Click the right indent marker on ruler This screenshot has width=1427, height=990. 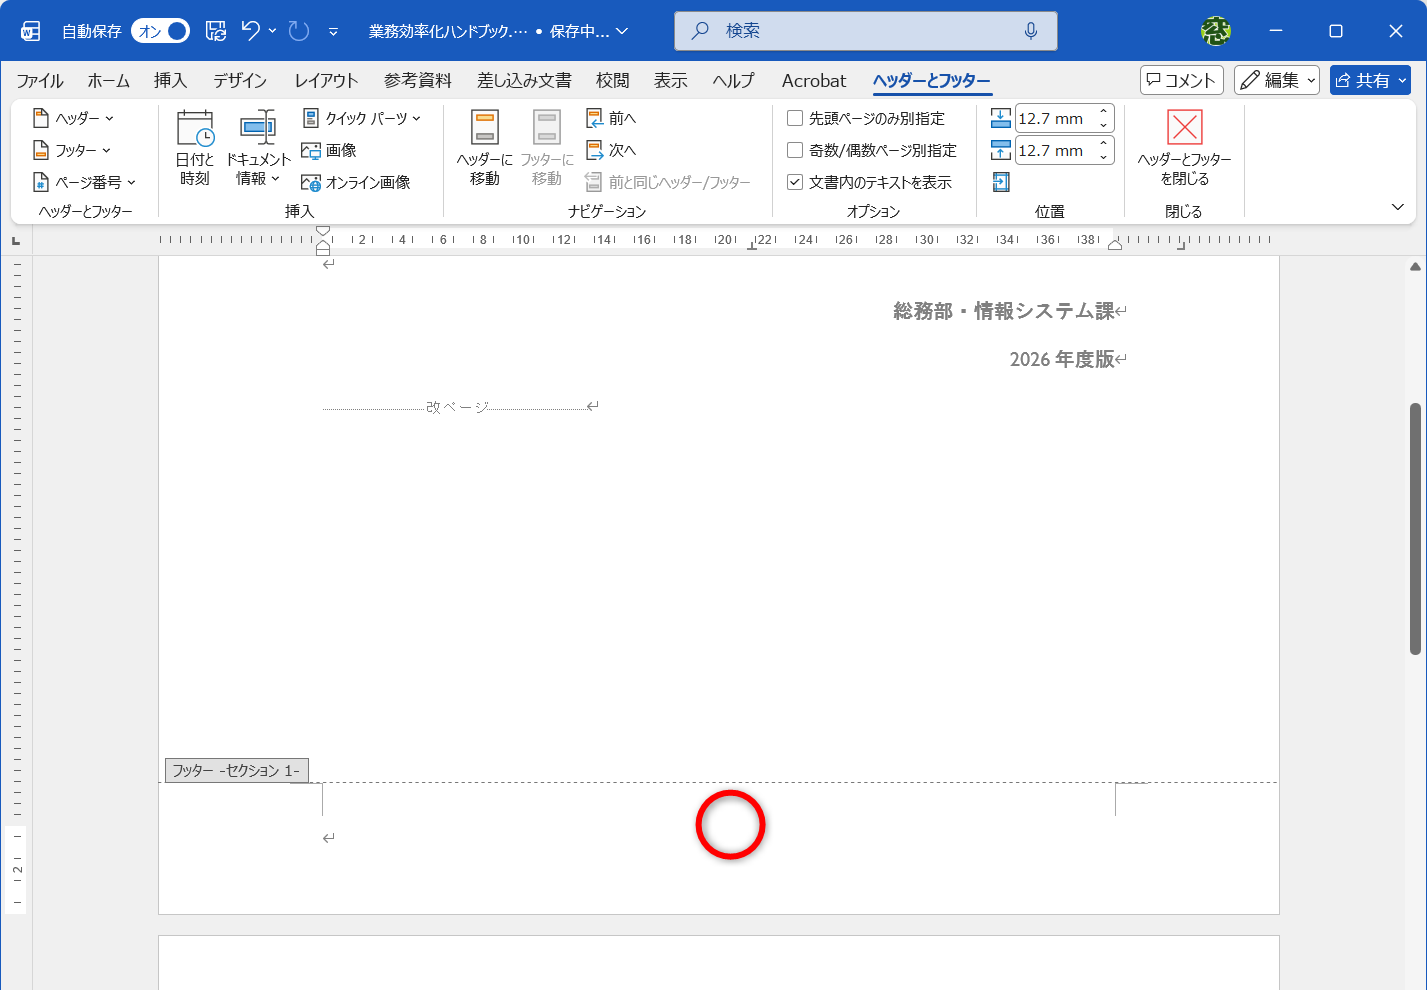pos(1115,245)
